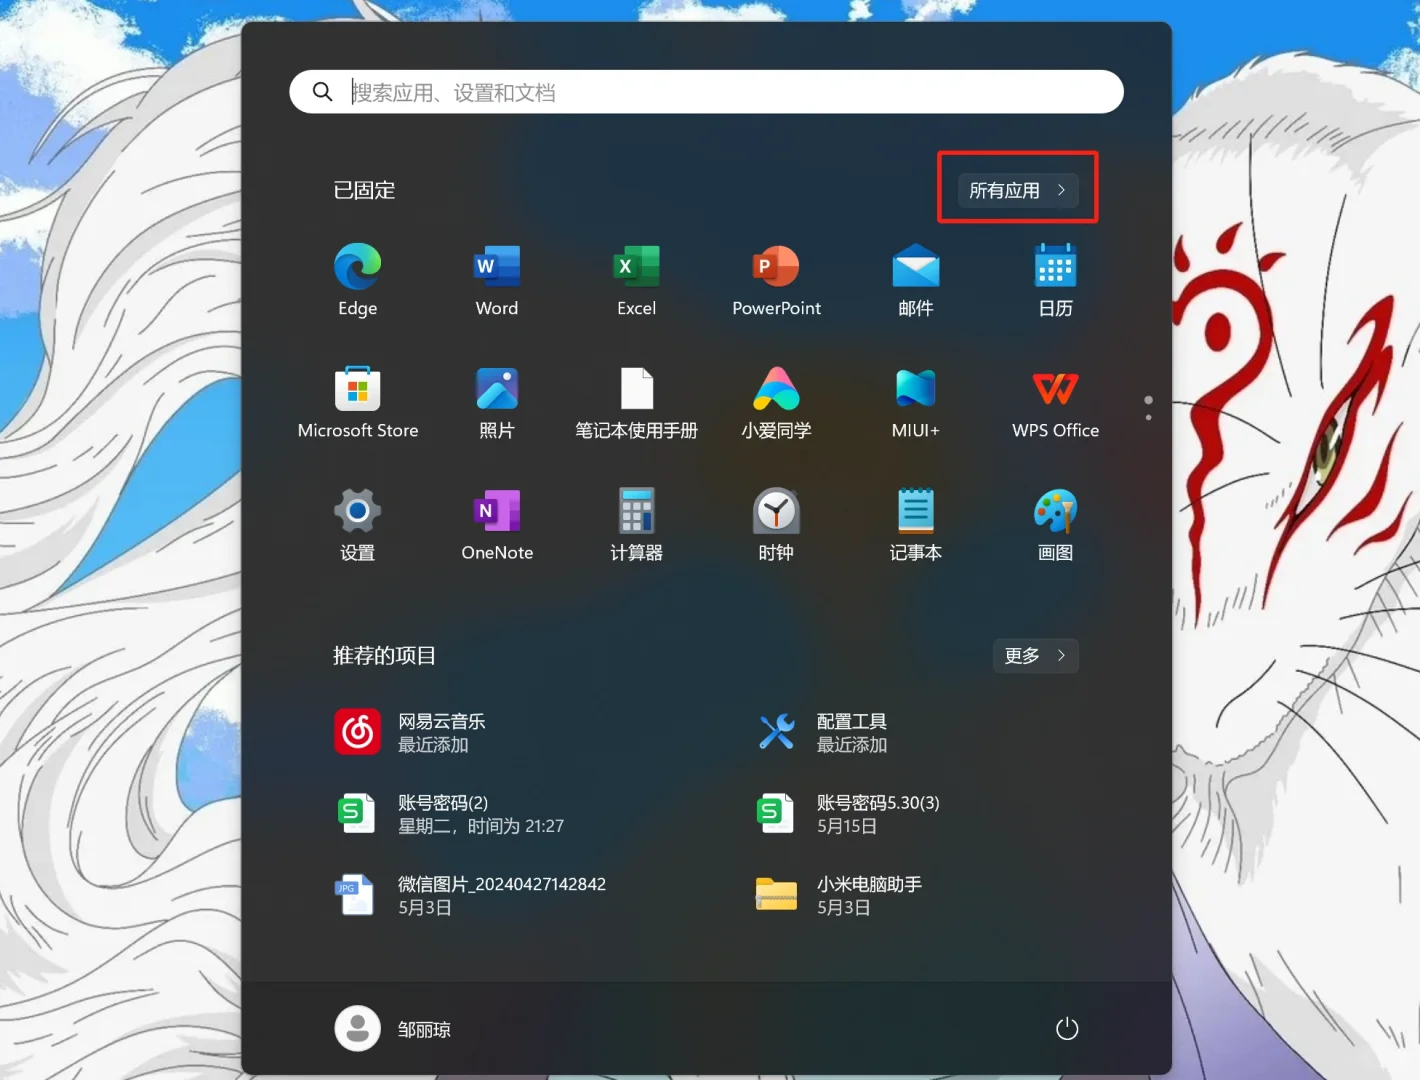This screenshot has height=1080, width=1420.
Task: Expand 所有应用 to show all apps
Action: tap(1017, 190)
